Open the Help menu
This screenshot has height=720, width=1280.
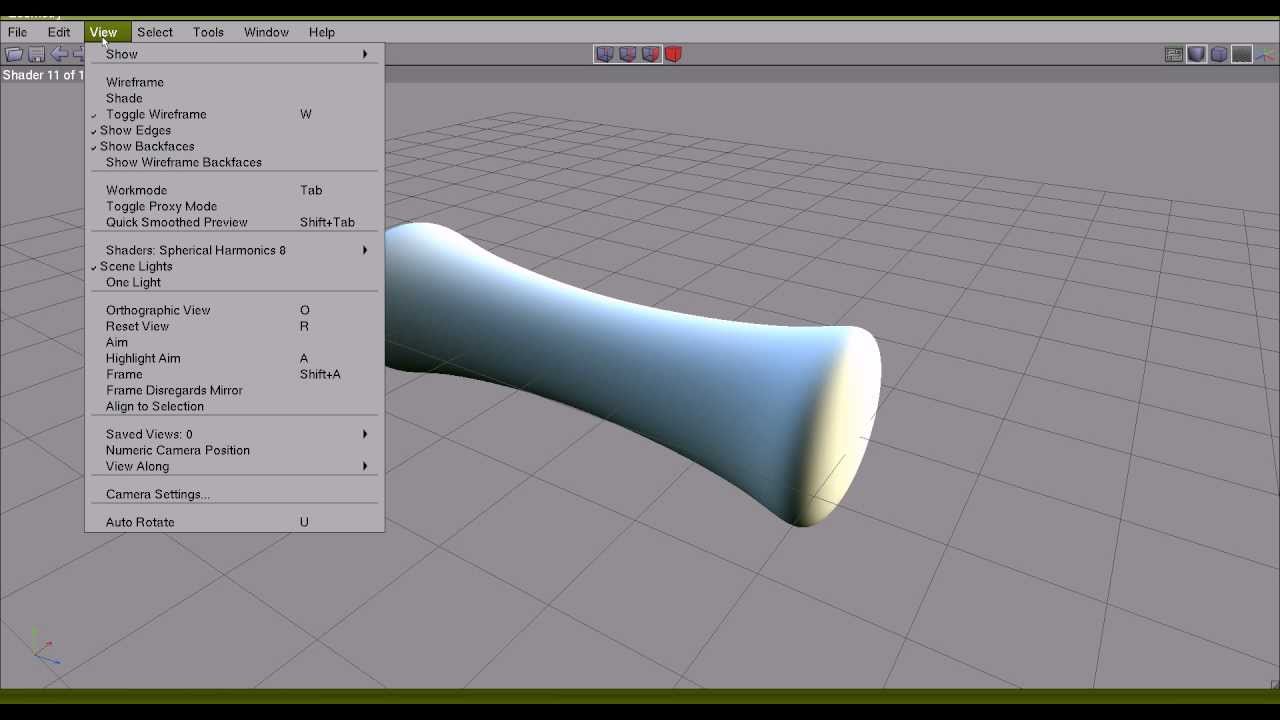(x=322, y=32)
